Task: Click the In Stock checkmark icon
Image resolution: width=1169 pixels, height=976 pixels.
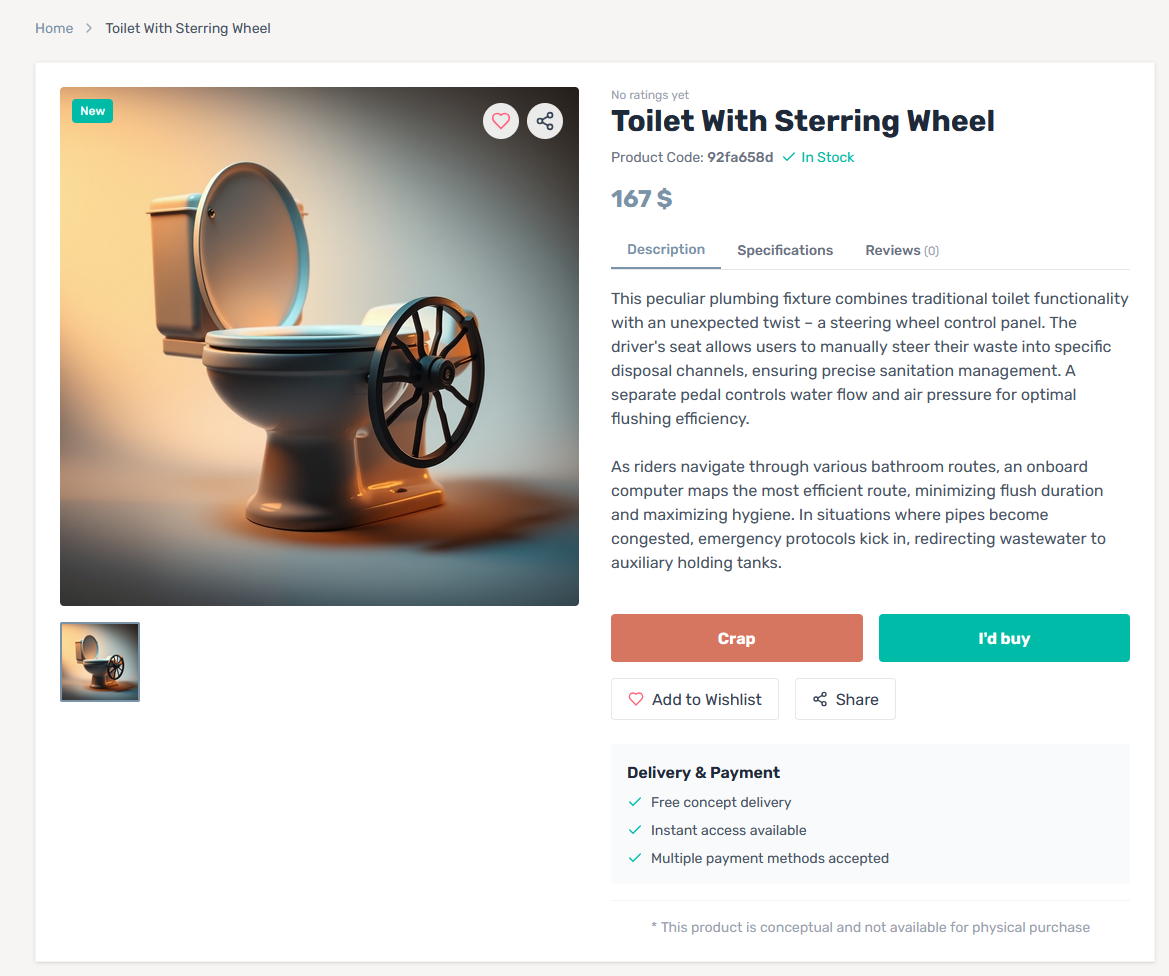Action: tap(789, 157)
